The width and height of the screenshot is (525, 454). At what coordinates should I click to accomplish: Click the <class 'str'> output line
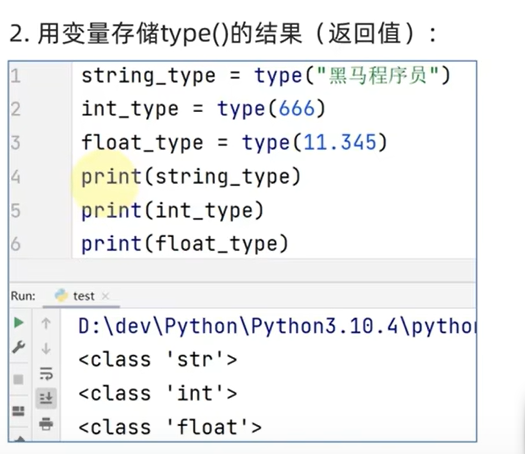158,360
